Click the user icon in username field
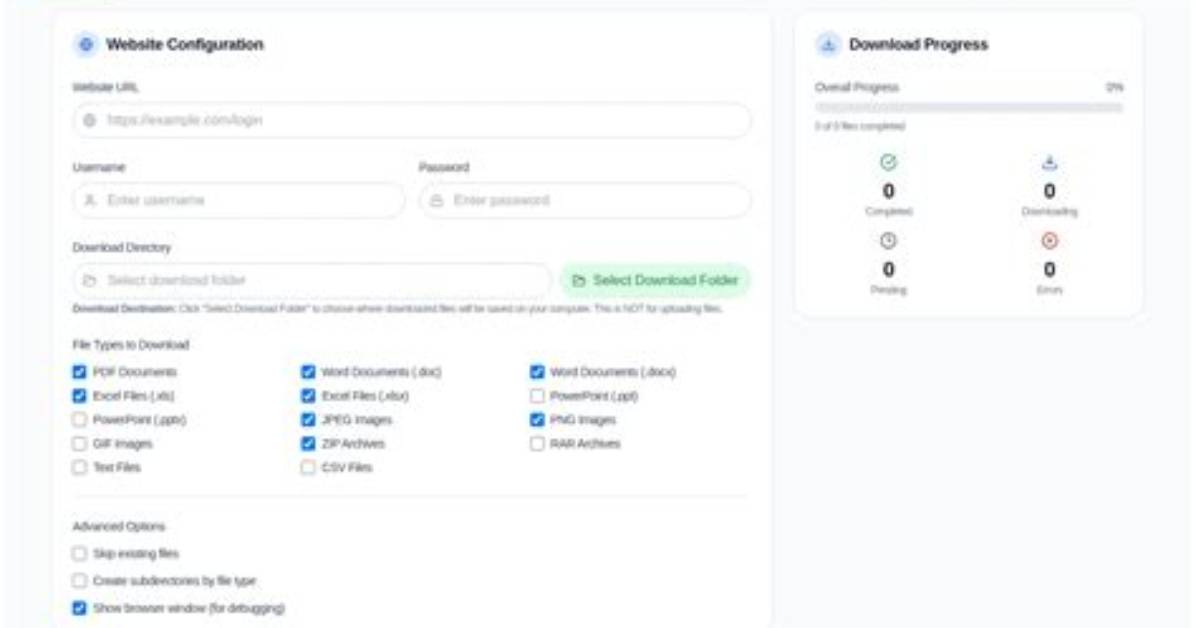Image resolution: width=1196 pixels, height=628 pixels. 90,200
